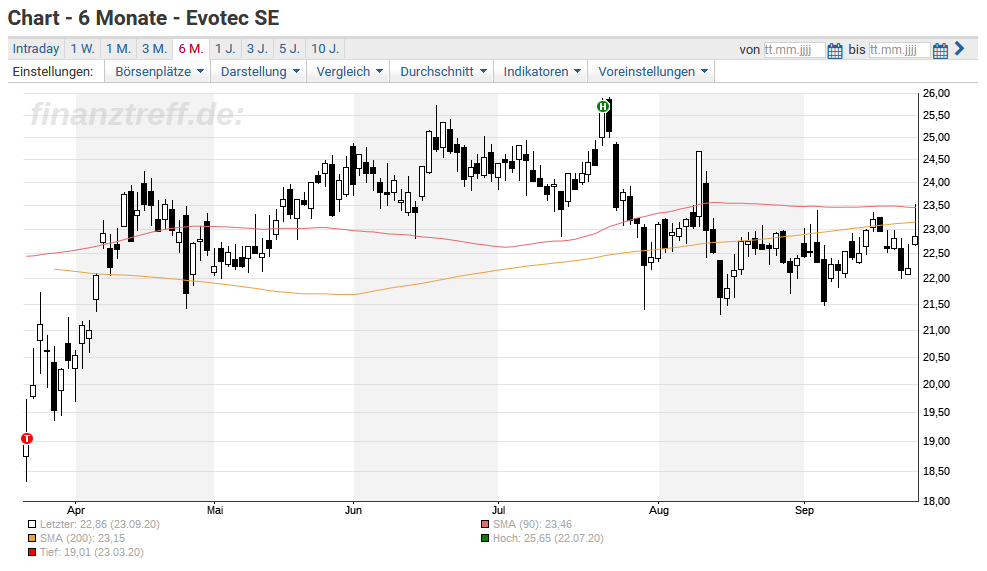Click the 21,00 price axis label
The height and width of the screenshot is (571, 987).
[937, 330]
